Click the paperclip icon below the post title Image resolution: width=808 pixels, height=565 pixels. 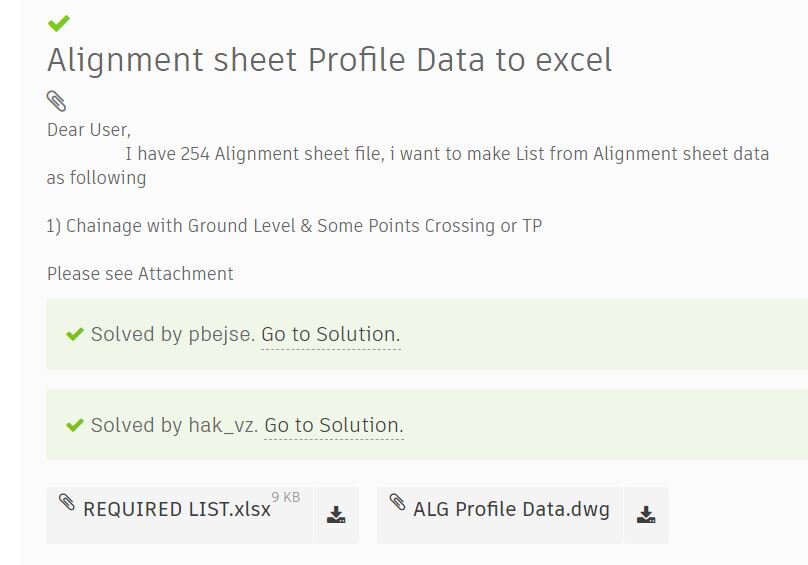point(56,101)
